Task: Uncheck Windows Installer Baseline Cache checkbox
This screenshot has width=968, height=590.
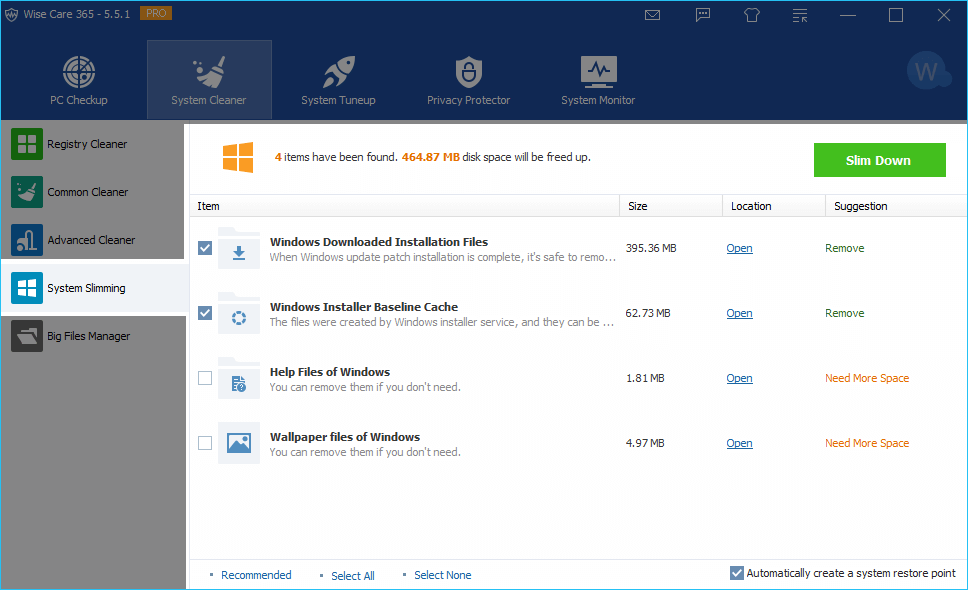Action: (x=205, y=313)
